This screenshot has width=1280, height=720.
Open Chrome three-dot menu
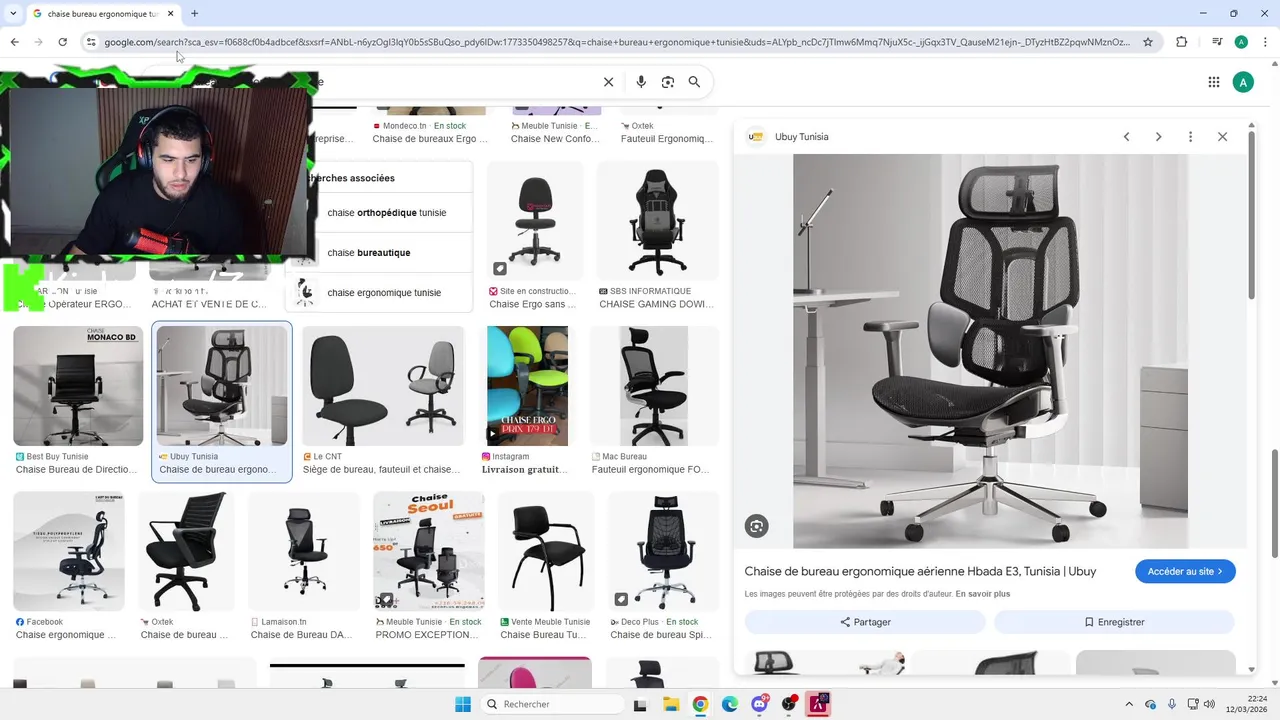pos(1265,42)
